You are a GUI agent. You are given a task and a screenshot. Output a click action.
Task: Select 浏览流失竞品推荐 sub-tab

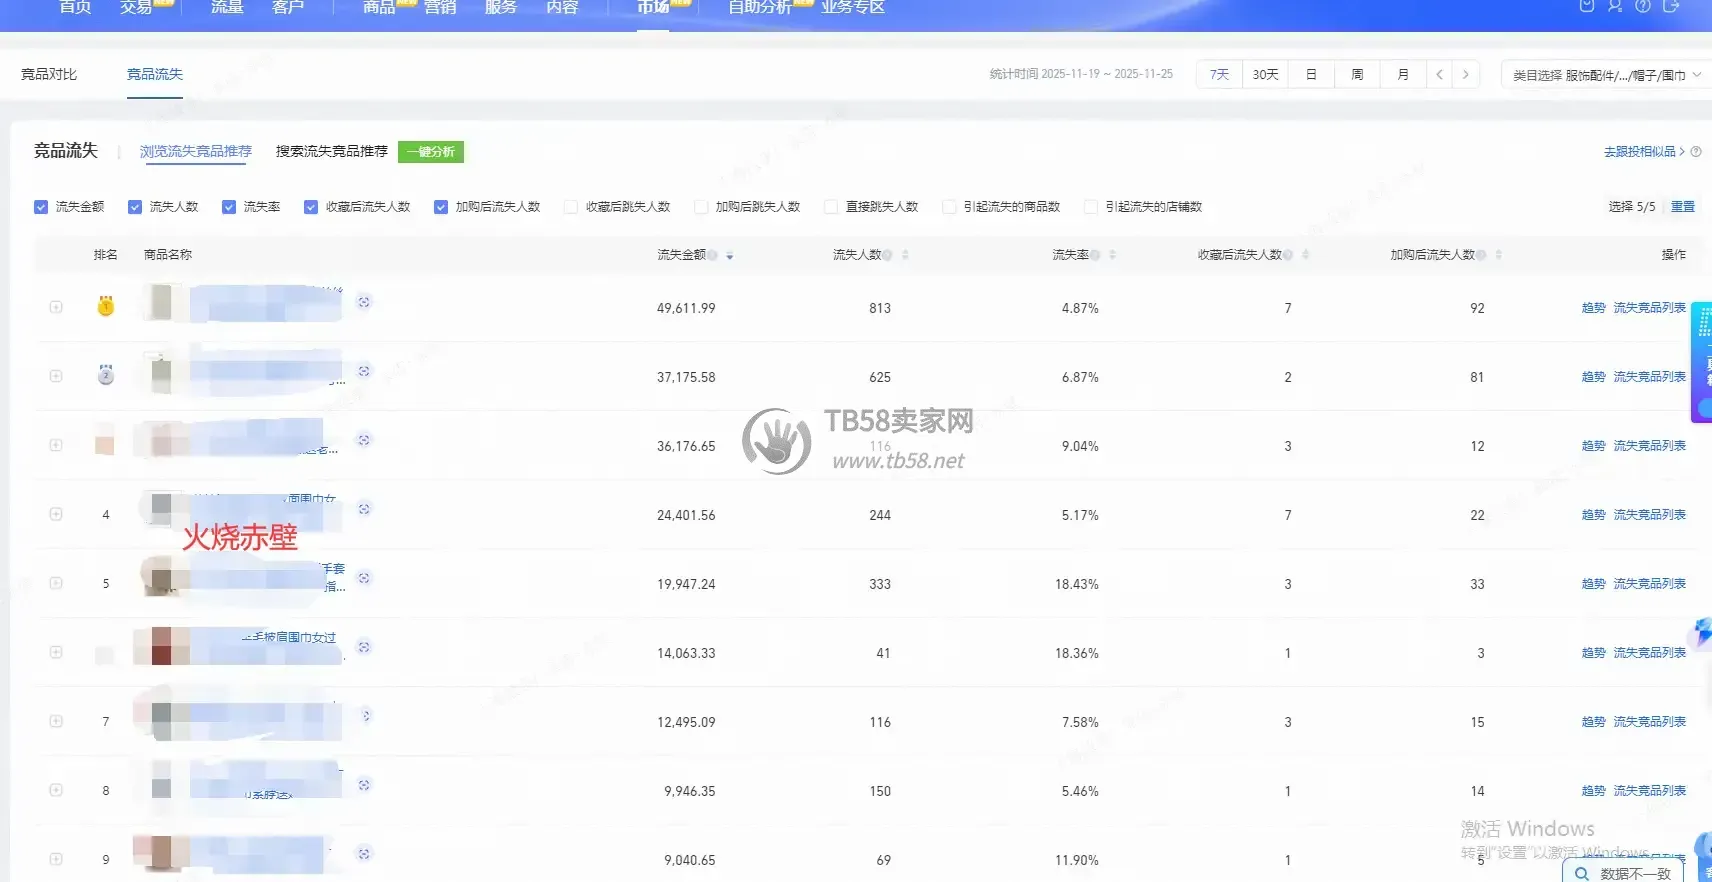(x=196, y=151)
